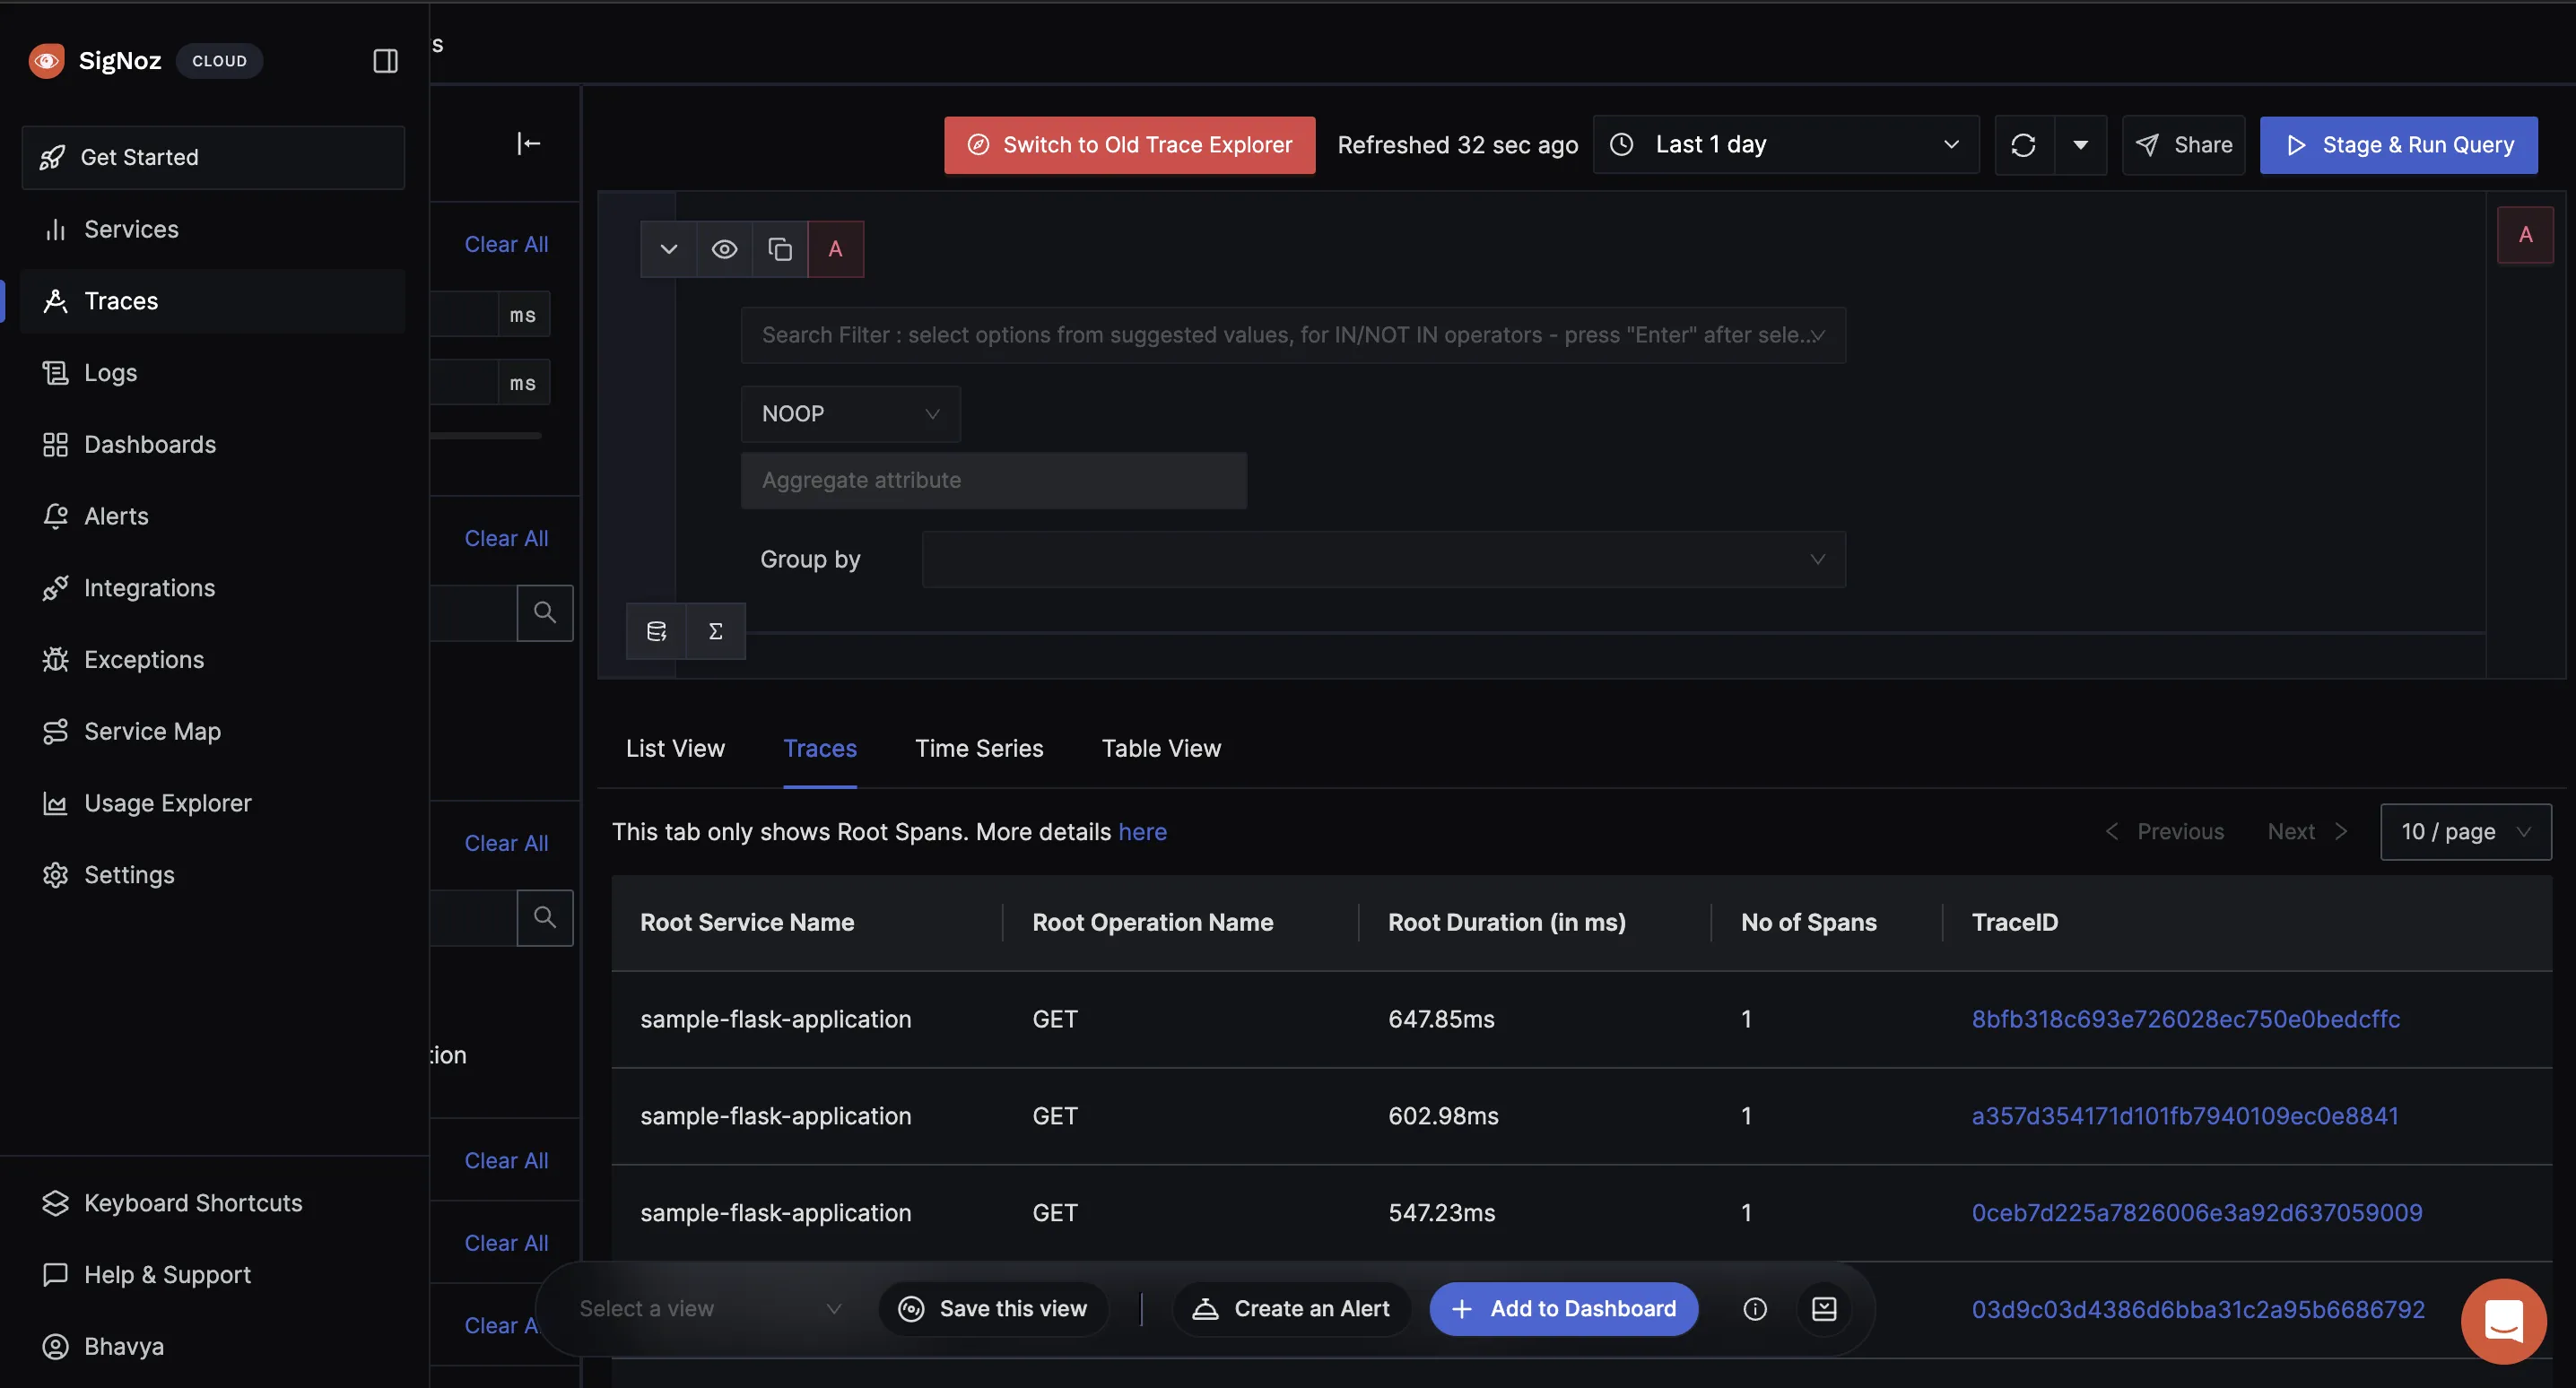2576x1388 pixels.
Task: Click the Bhavya user profile icon
Action: click(55, 1347)
